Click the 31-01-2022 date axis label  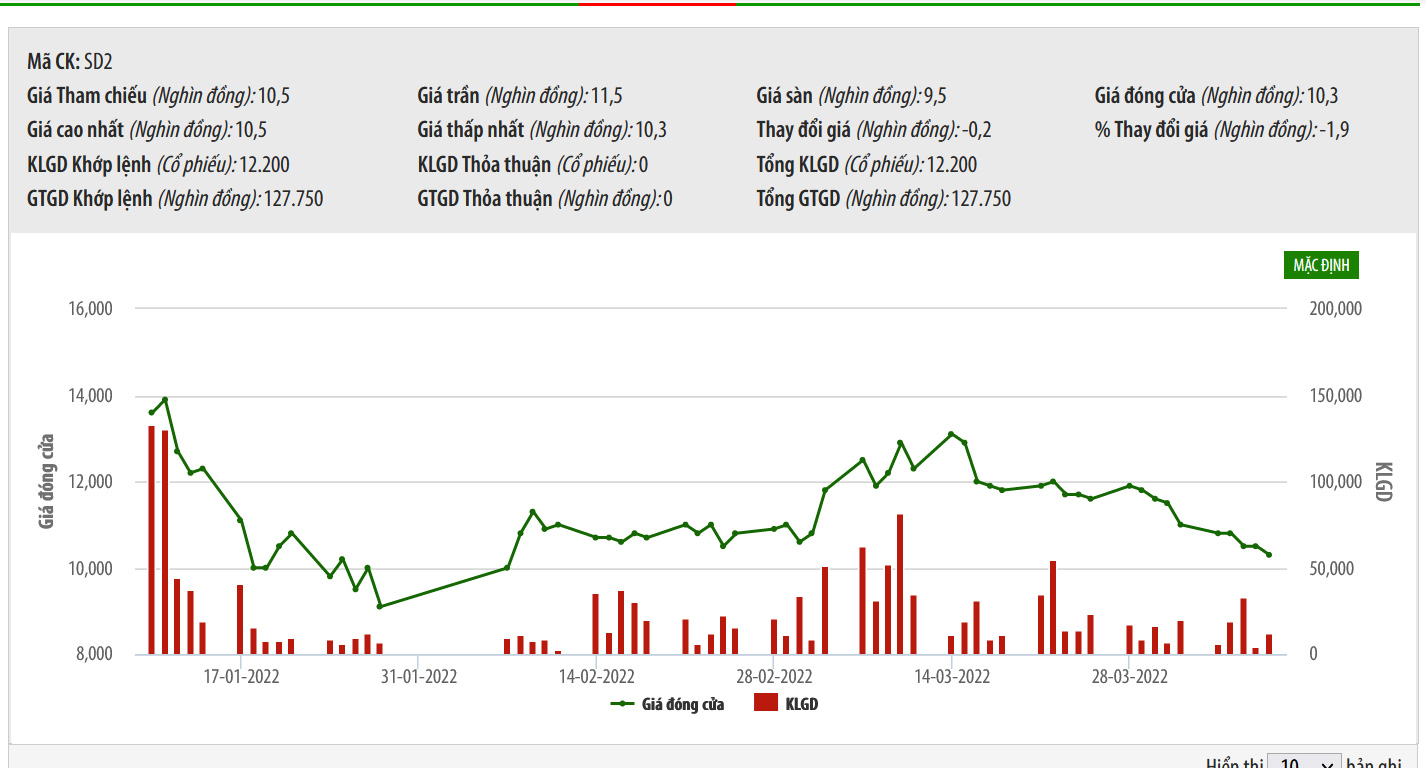tap(419, 676)
